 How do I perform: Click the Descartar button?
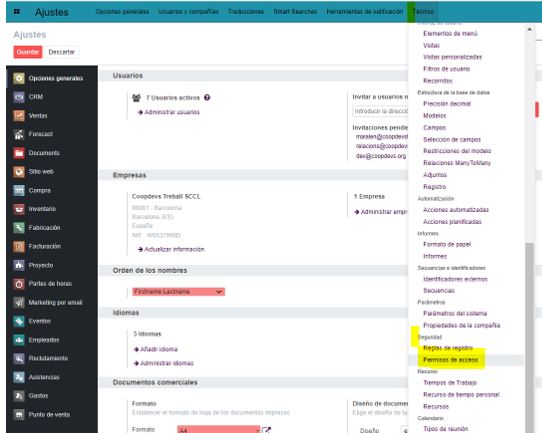click(62, 52)
